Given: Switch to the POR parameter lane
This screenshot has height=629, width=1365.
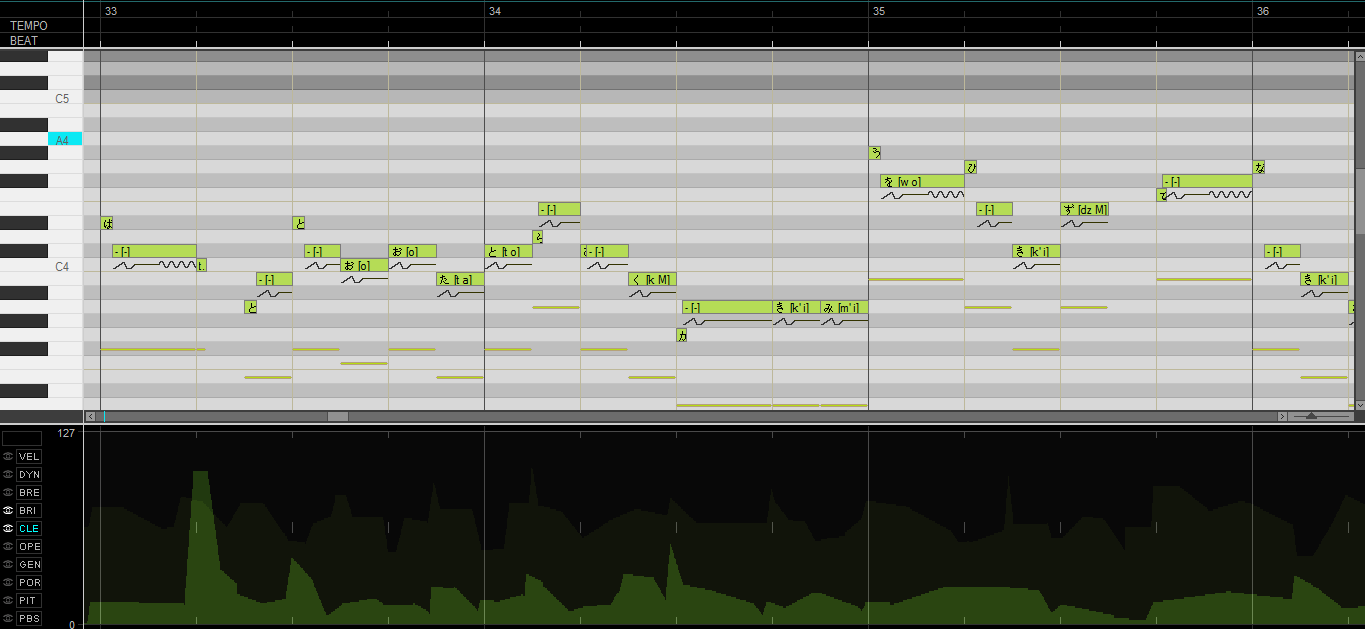Looking at the screenshot, I should click(x=29, y=582).
